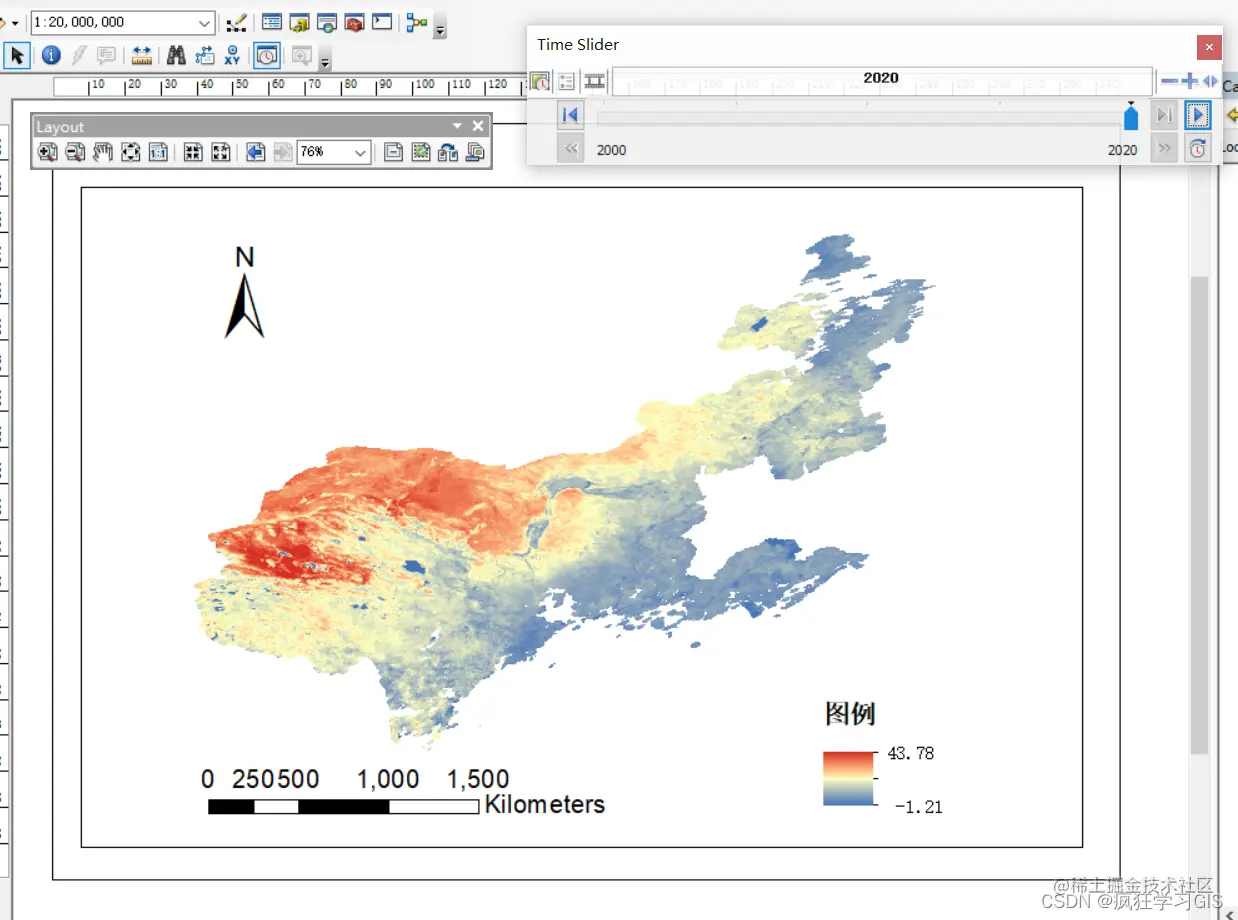The width and height of the screenshot is (1238, 920).
Task: Show full time extent arrows
Action: click(x=1210, y=81)
